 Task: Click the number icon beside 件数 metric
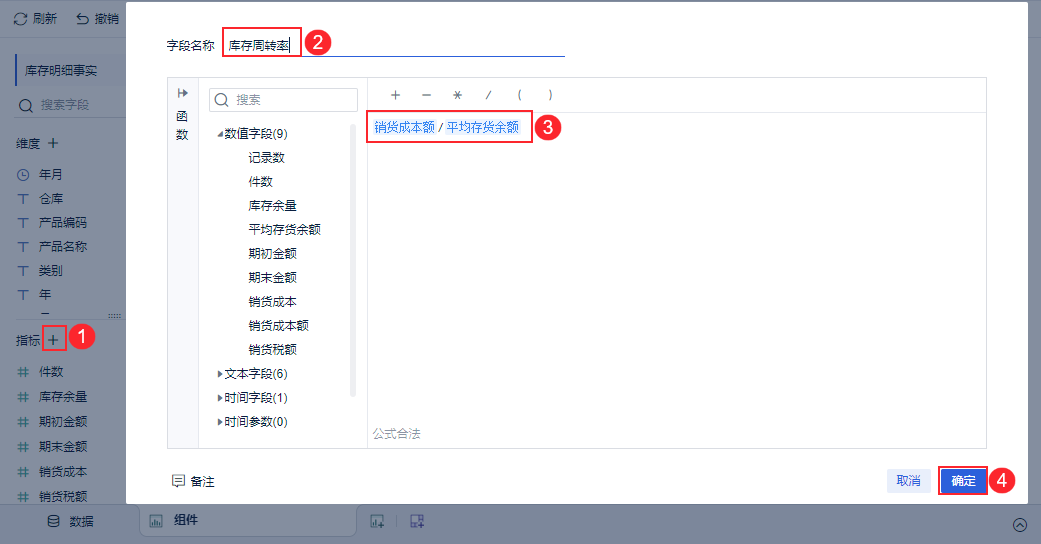coord(23,372)
